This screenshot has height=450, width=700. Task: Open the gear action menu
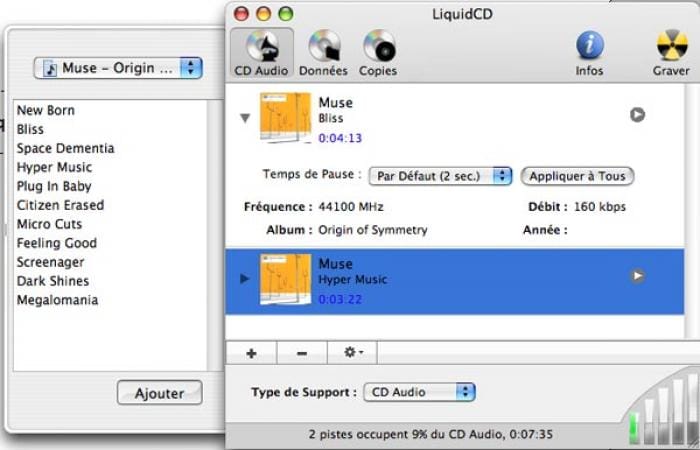(x=353, y=353)
